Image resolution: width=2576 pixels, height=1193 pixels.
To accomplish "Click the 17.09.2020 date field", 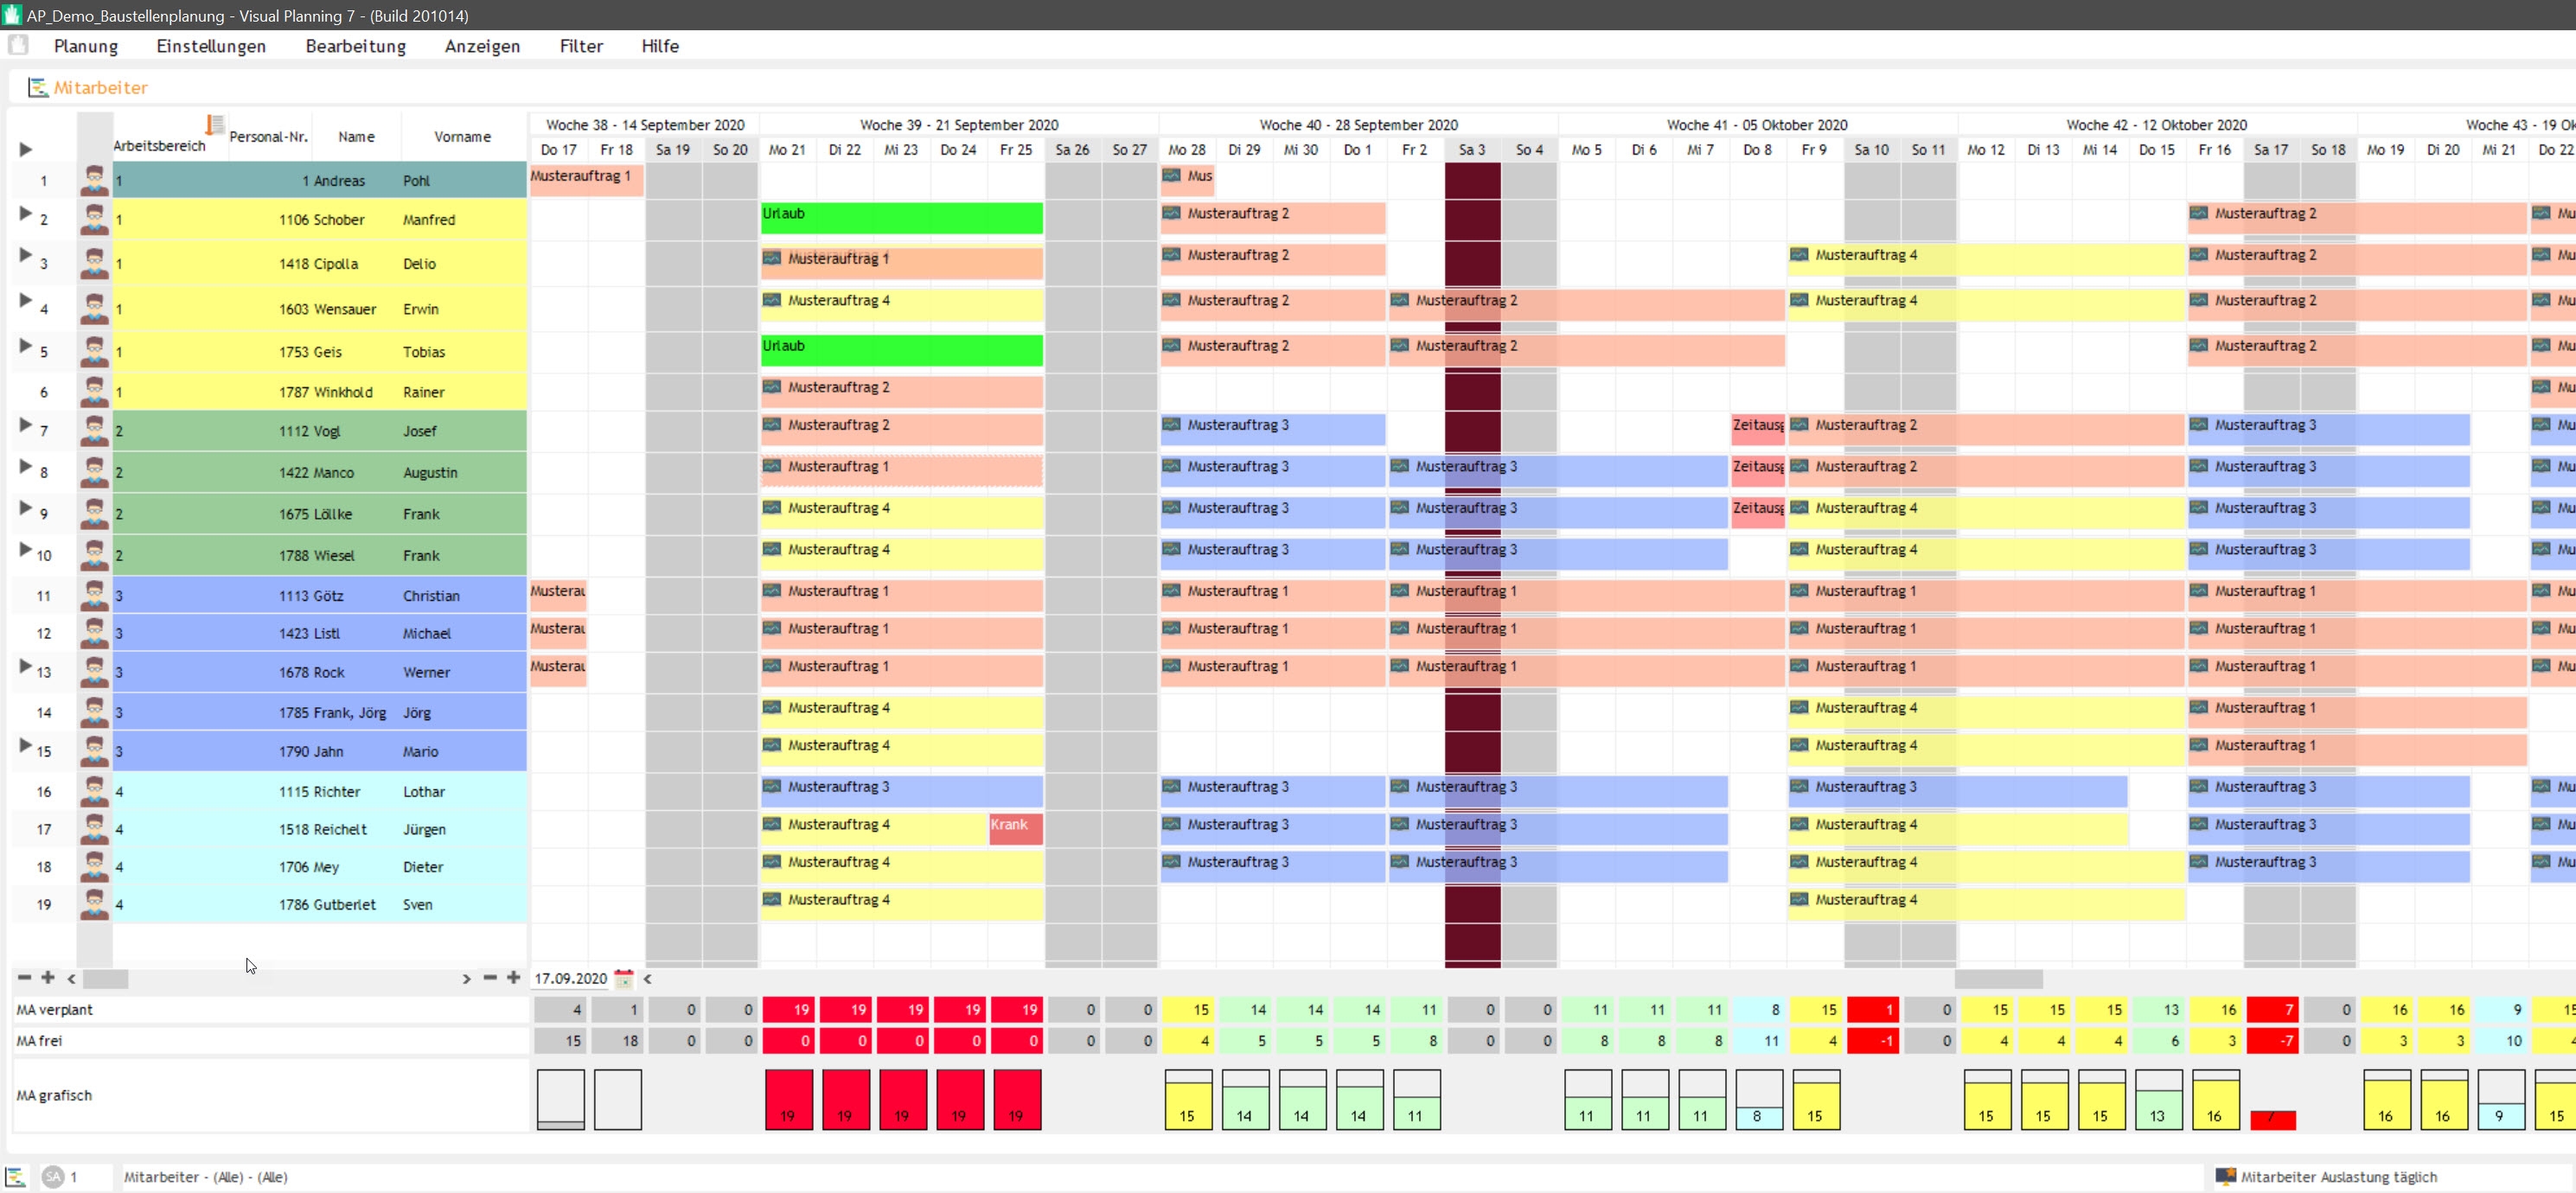I will pos(570,978).
